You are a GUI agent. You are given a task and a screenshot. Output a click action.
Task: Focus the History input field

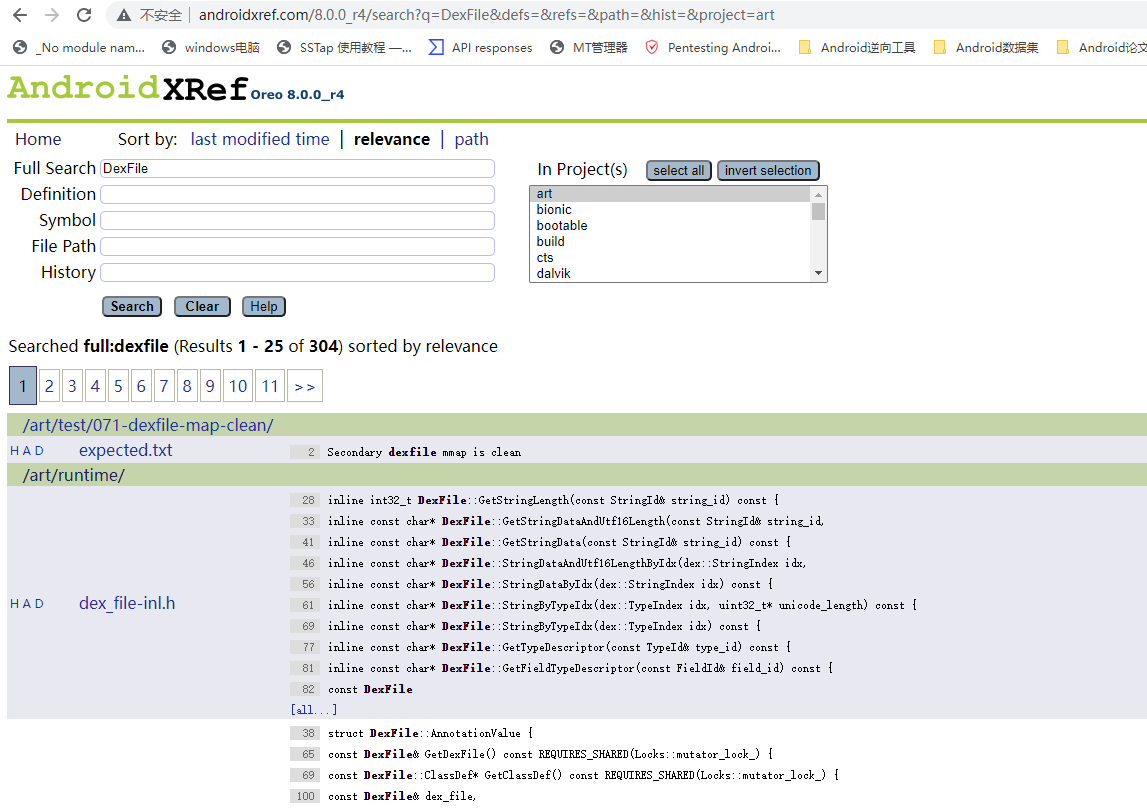tap(297, 272)
